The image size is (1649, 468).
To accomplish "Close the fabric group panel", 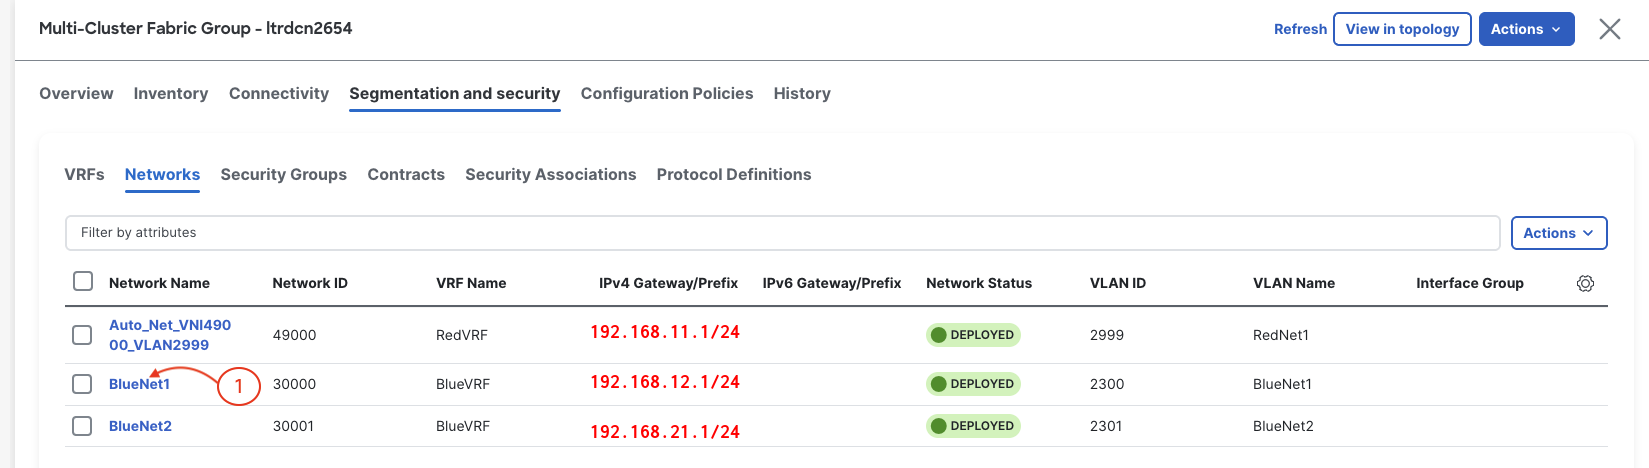I will pos(1609,29).
